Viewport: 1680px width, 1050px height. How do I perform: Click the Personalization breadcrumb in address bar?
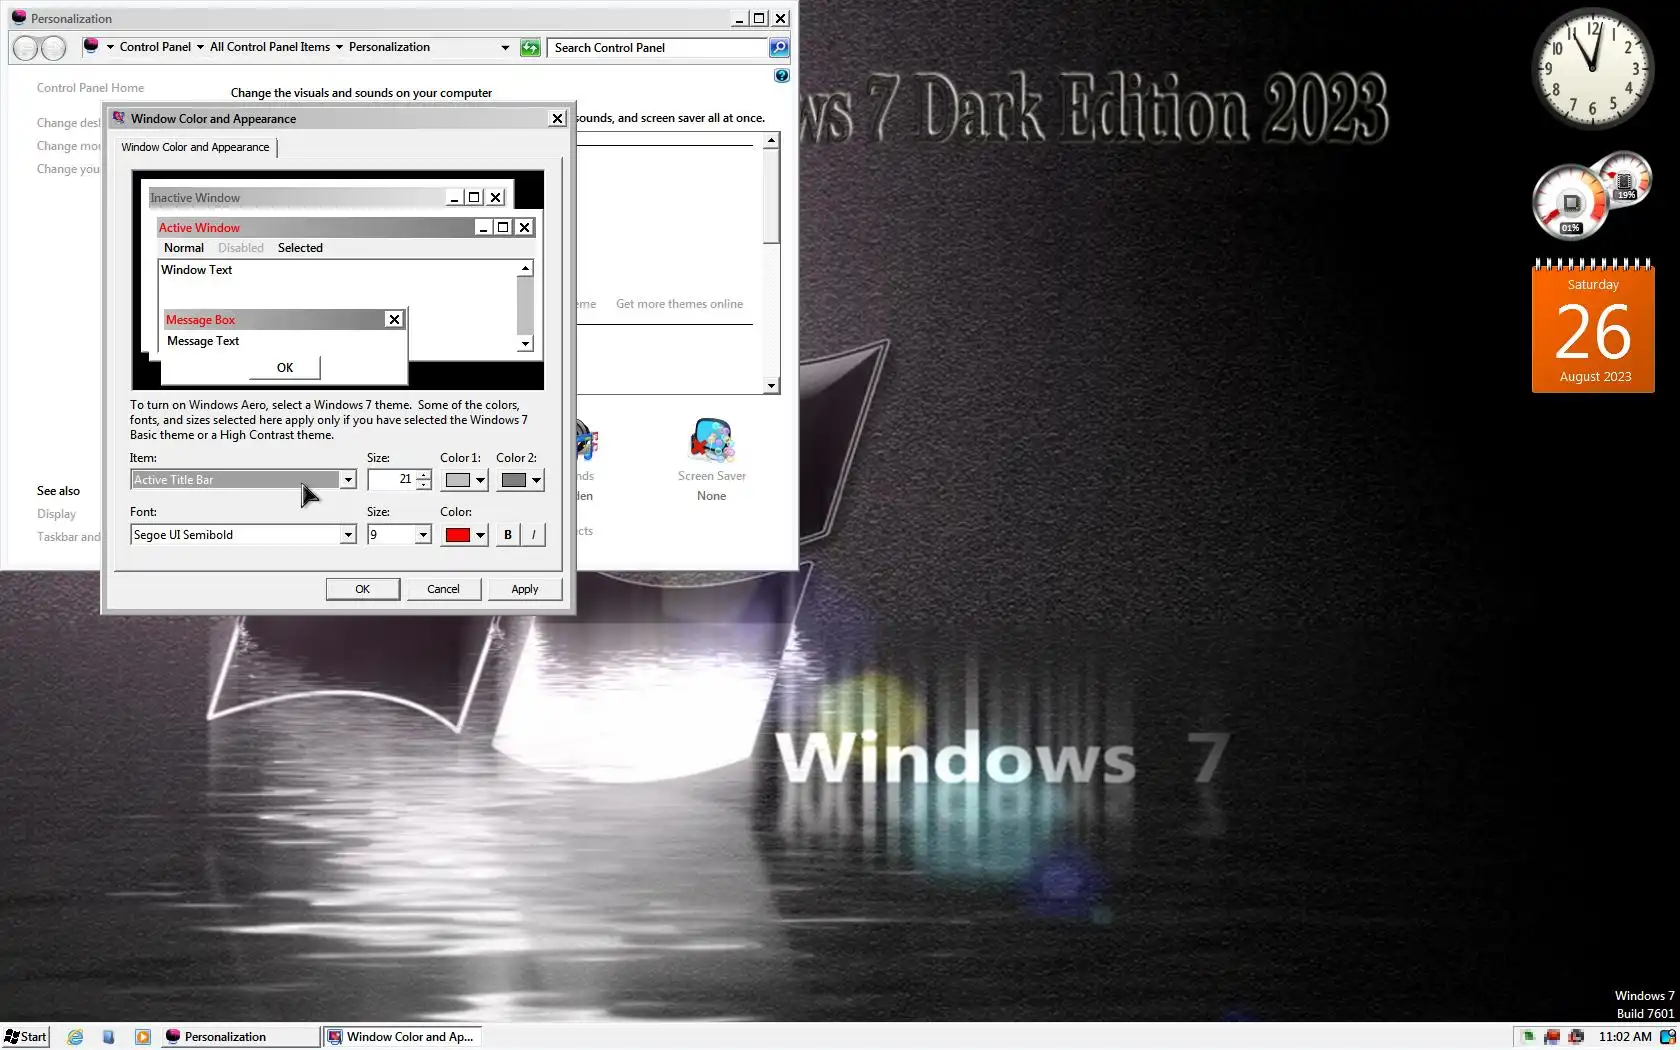(389, 47)
